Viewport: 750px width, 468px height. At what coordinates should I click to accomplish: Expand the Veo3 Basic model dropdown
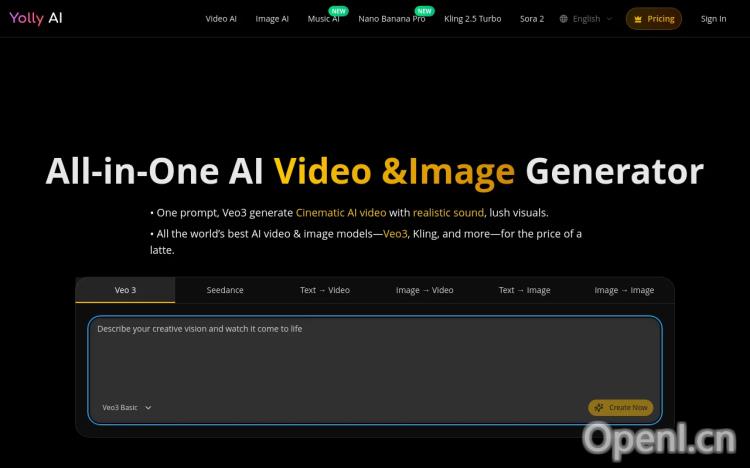point(126,408)
